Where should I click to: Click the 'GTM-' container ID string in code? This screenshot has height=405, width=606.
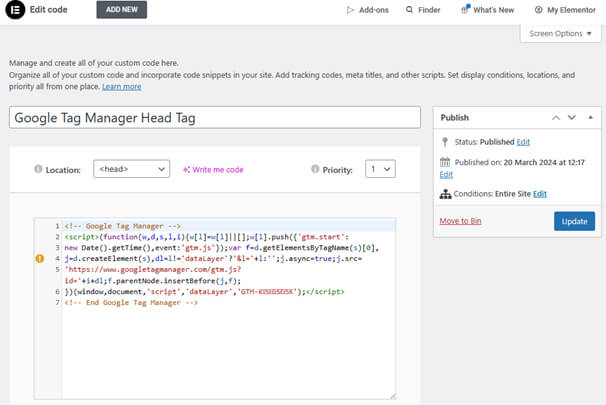(267, 292)
